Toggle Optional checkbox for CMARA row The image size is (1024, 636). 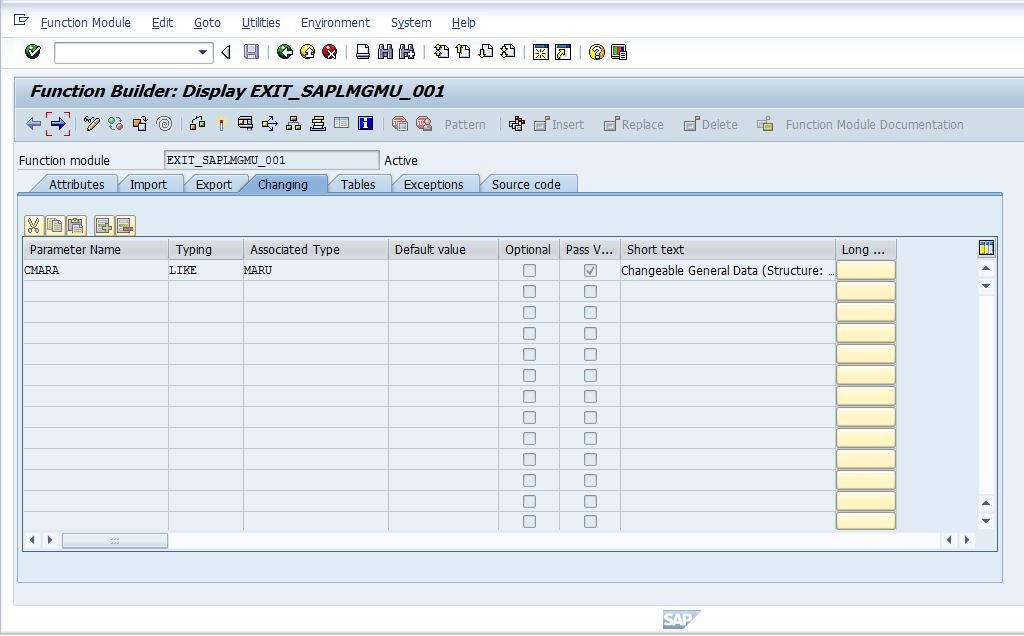[529, 270]
